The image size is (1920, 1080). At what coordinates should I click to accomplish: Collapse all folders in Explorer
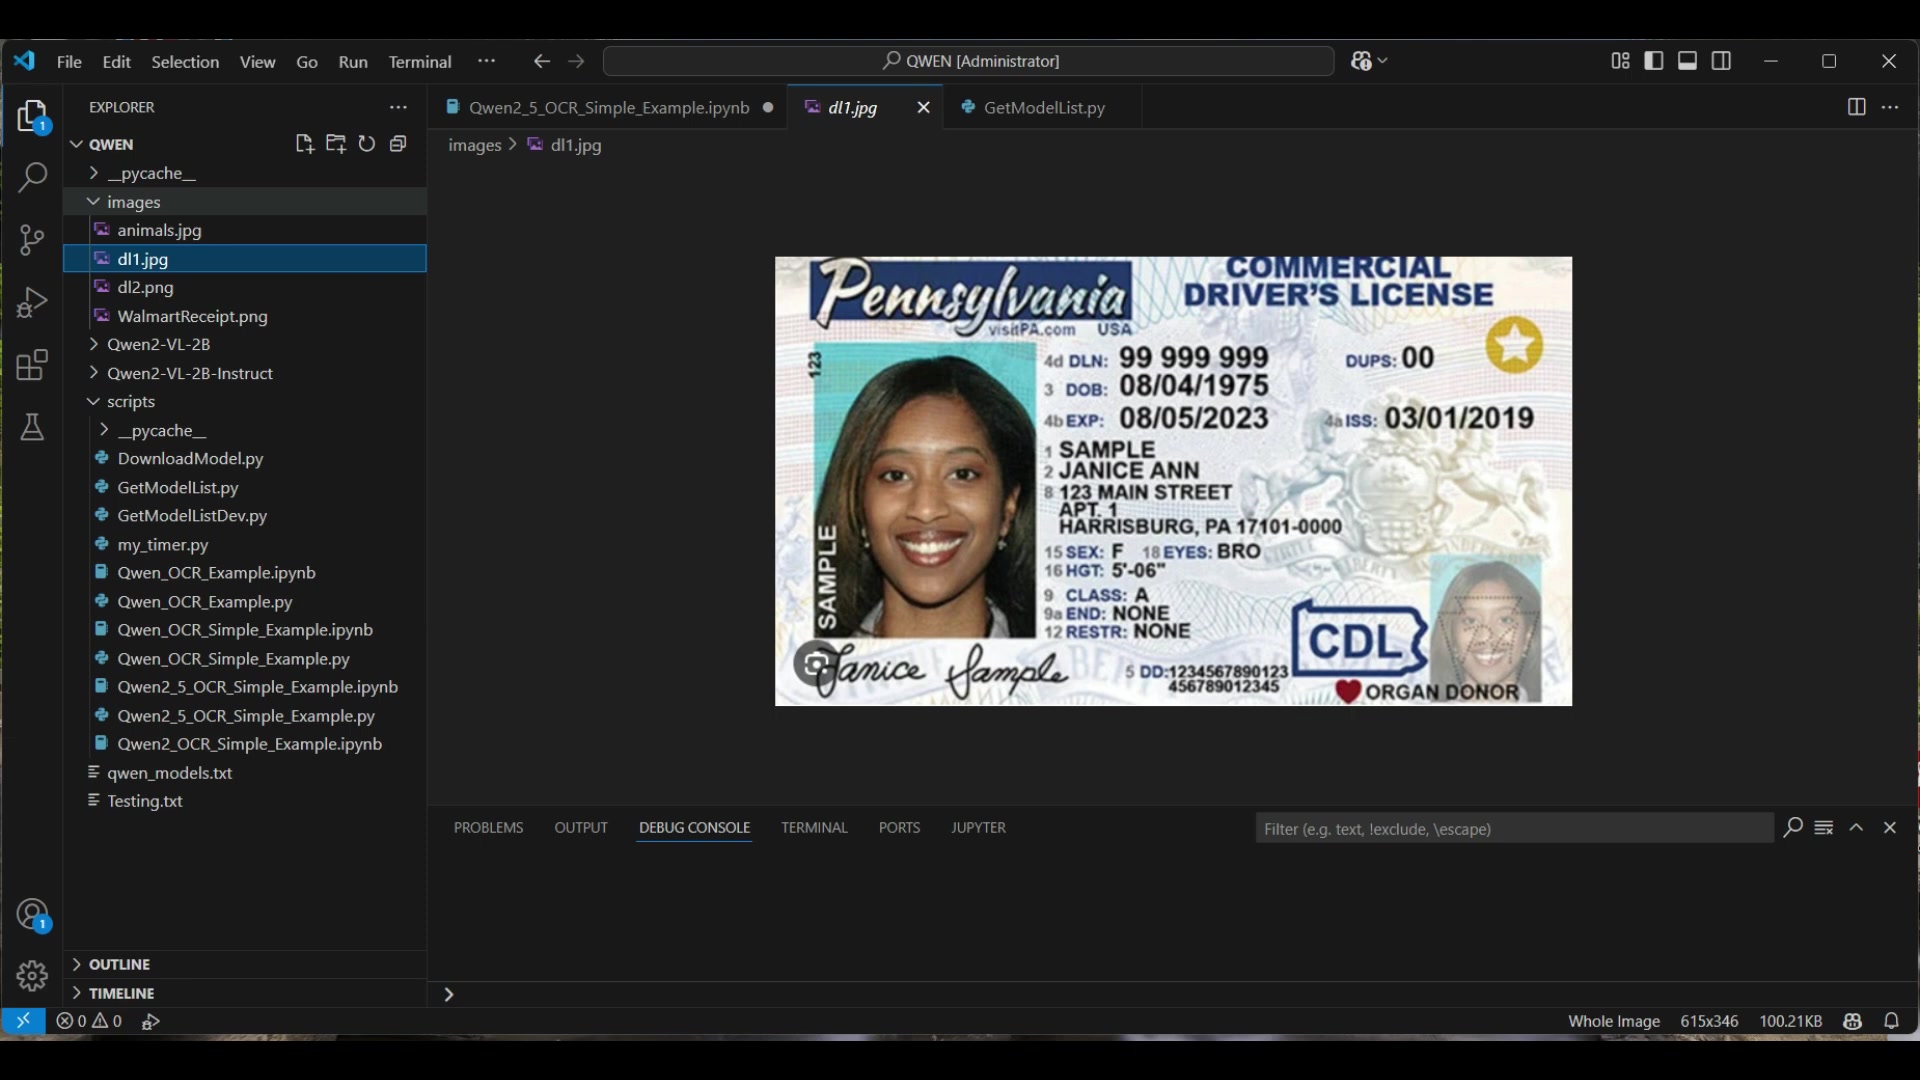click(x=398, y=144)
